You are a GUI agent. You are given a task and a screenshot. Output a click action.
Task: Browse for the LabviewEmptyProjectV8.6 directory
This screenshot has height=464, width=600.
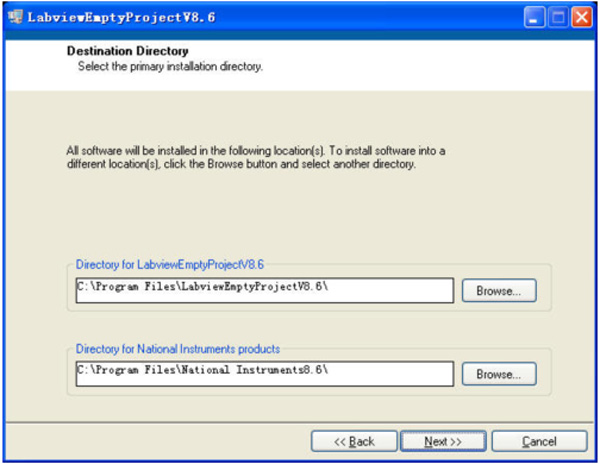coord(498,291)
